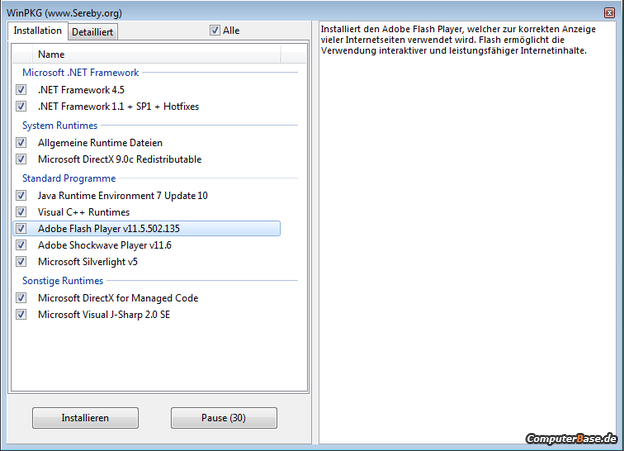Select Microsoft DirectX 9.0c Redistributable text

(x=120, y=159)
